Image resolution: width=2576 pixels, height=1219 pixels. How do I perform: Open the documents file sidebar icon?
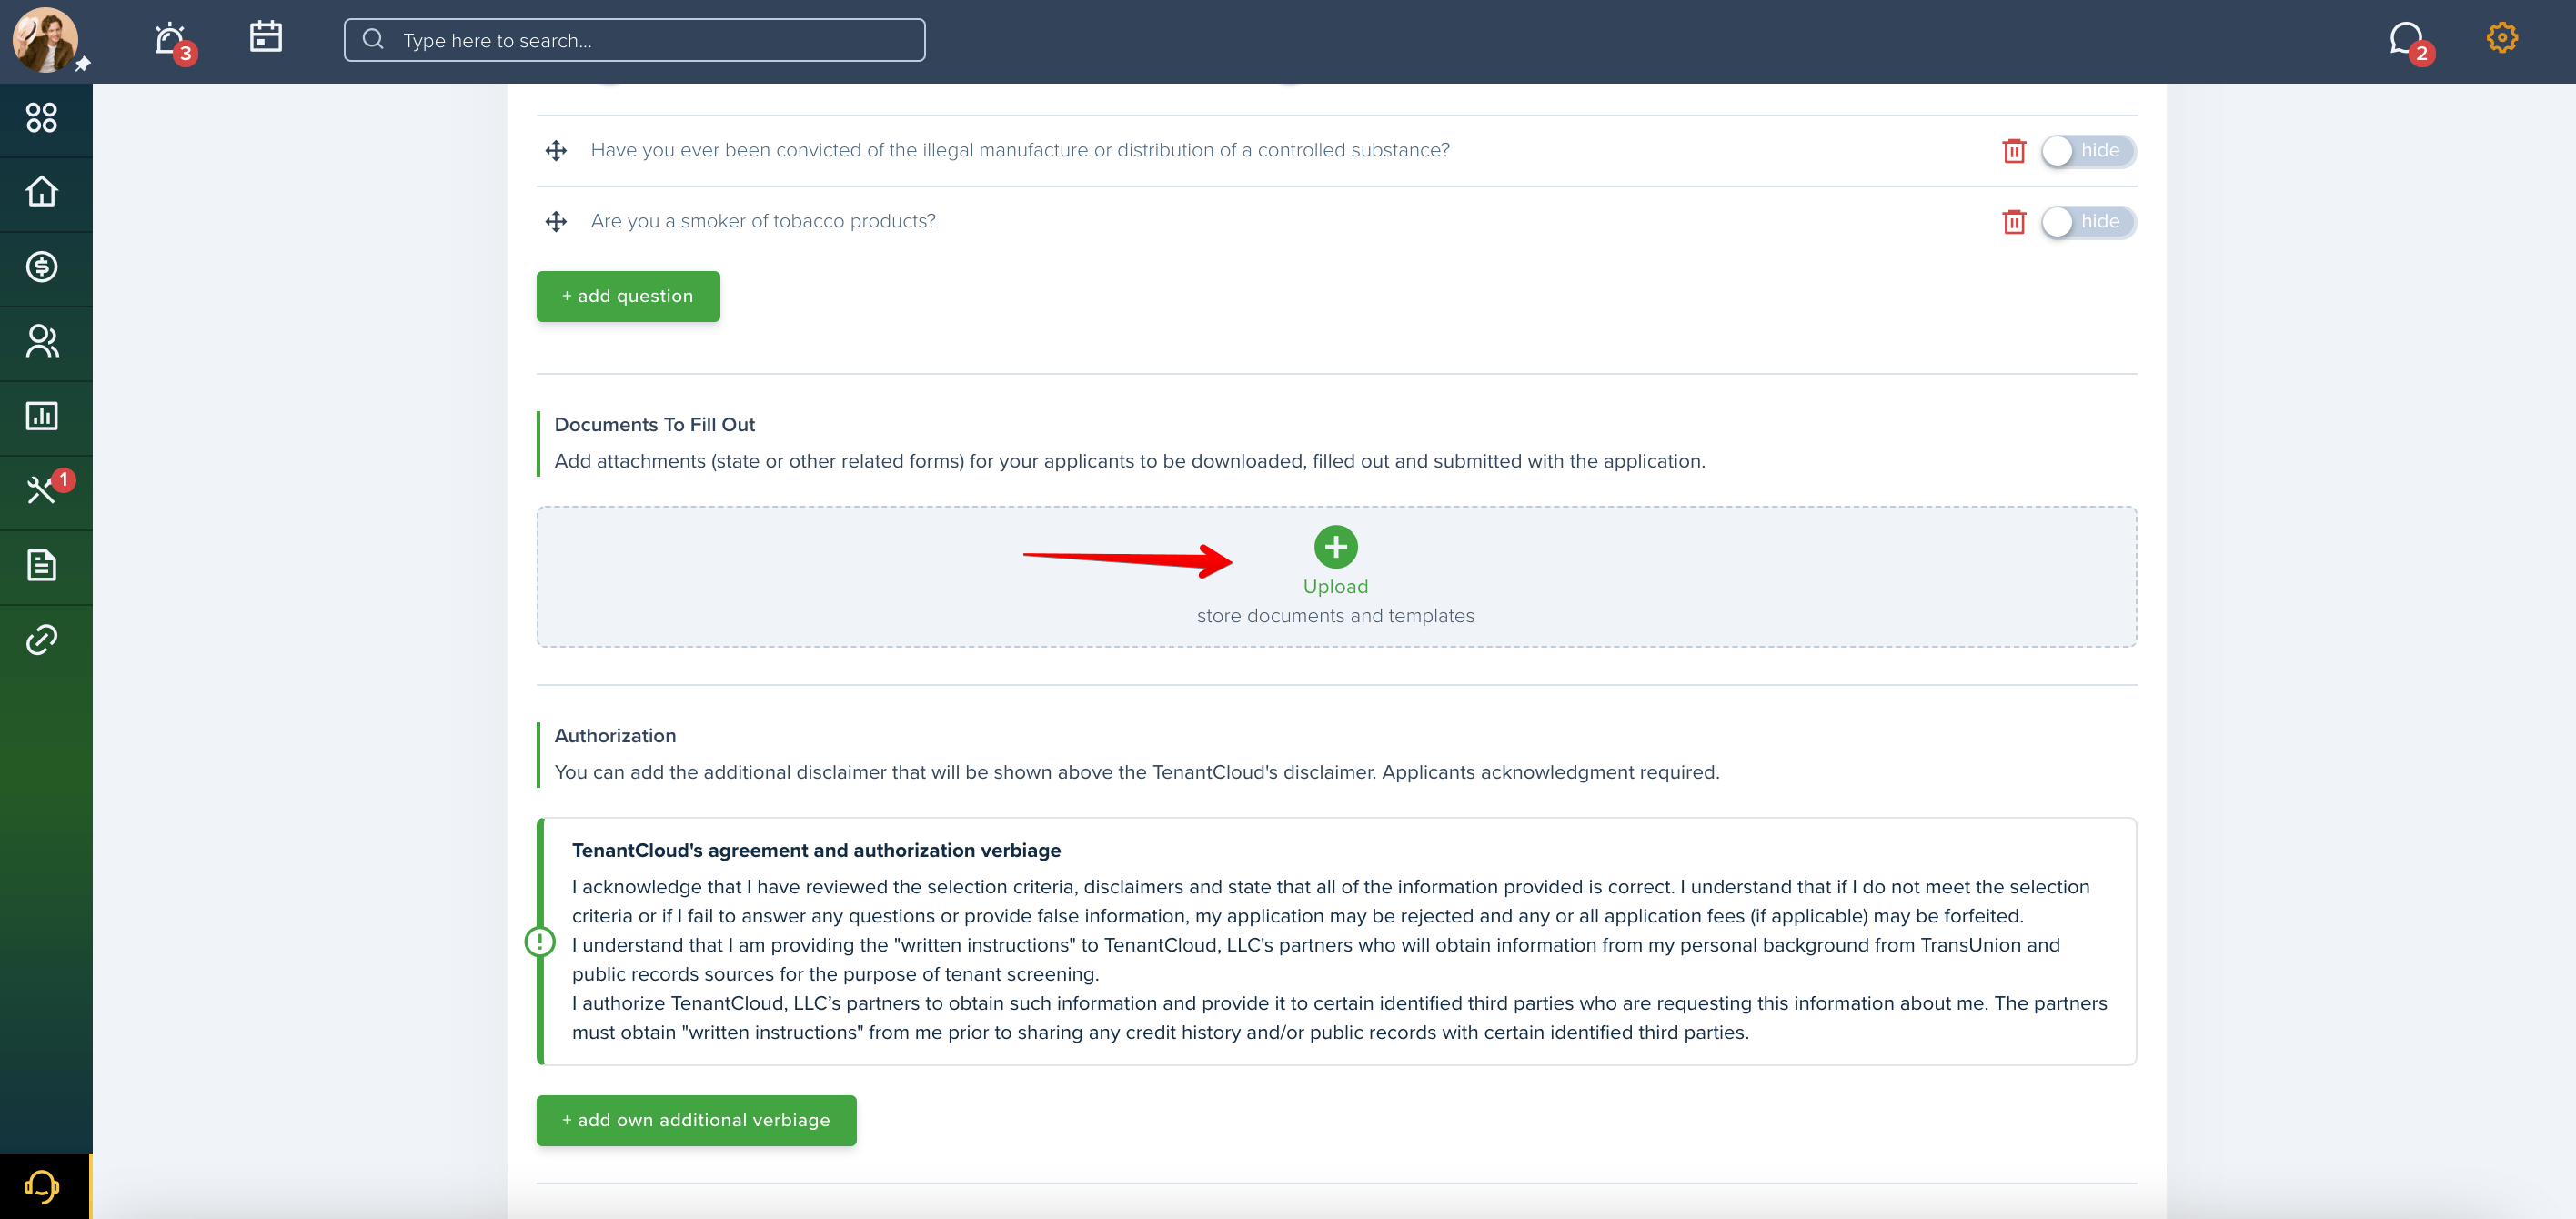(x=41, y=565)
